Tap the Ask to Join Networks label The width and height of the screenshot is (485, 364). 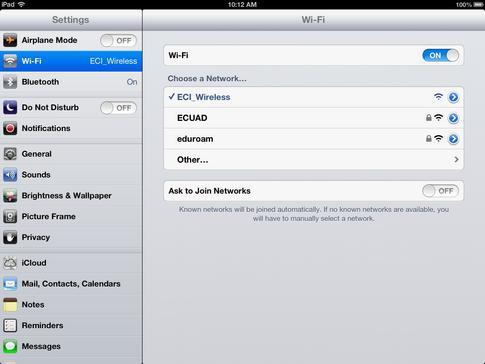tap(209, 191)
